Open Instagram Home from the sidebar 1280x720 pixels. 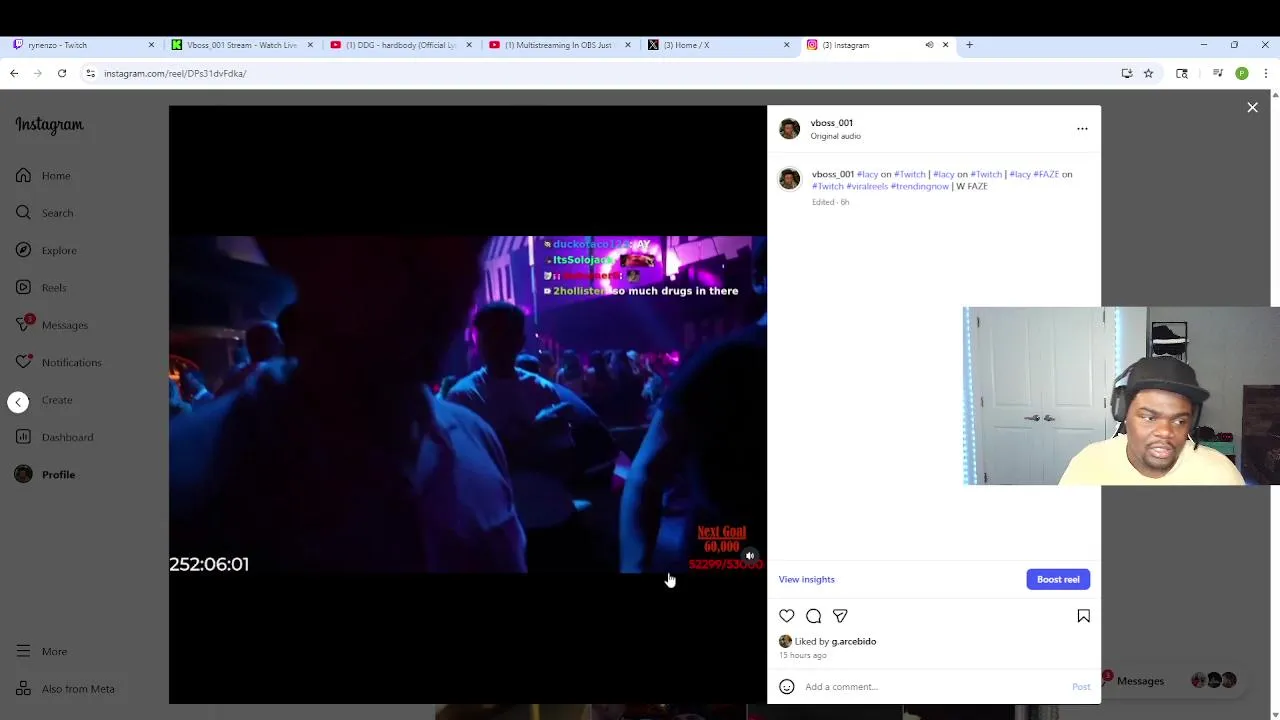point(43,176)
